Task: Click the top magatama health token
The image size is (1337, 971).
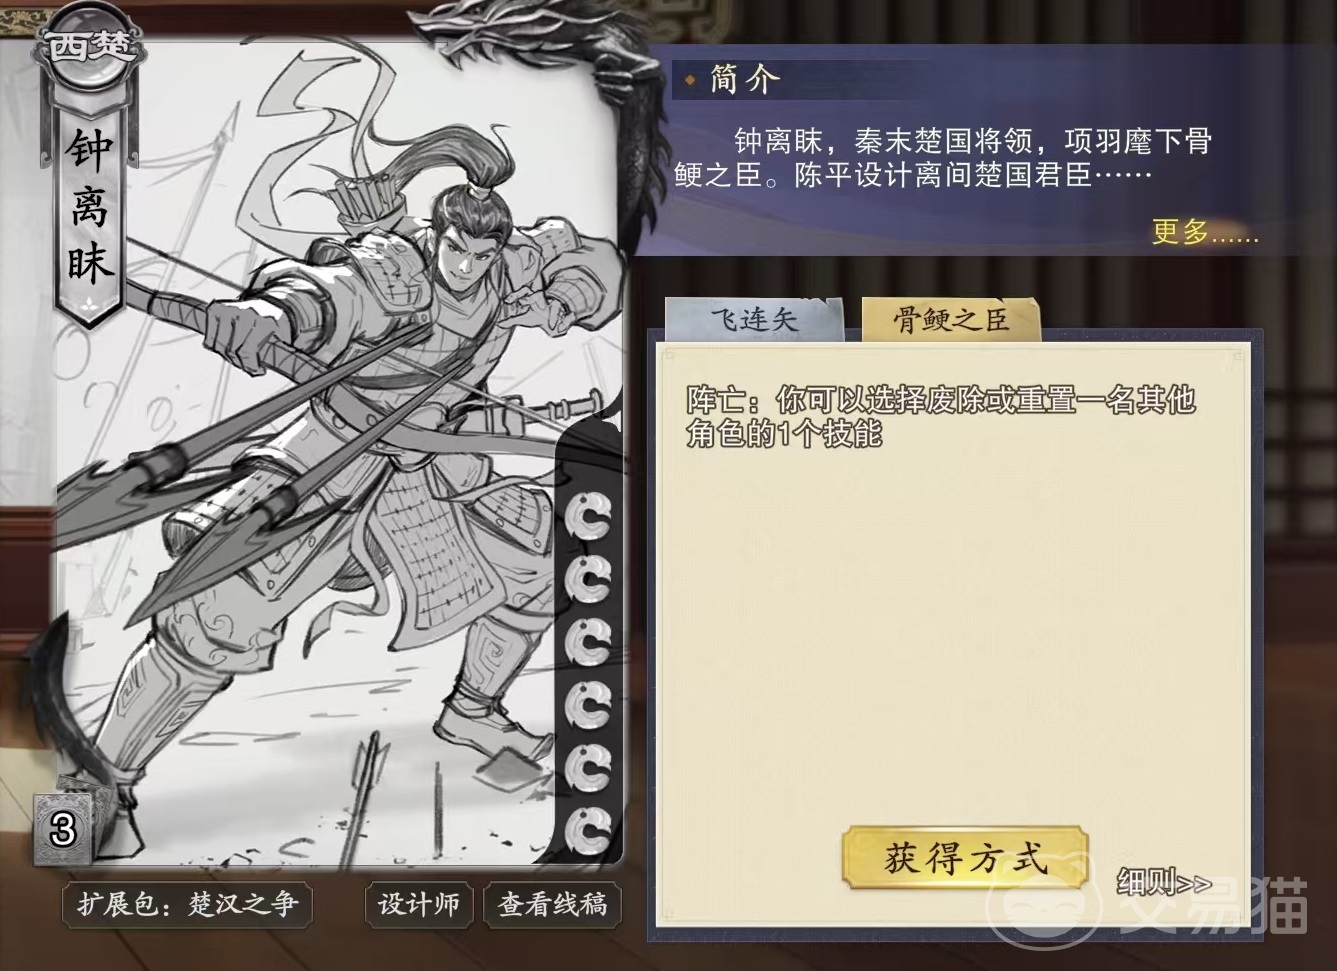Action: [x=589, y=517]
